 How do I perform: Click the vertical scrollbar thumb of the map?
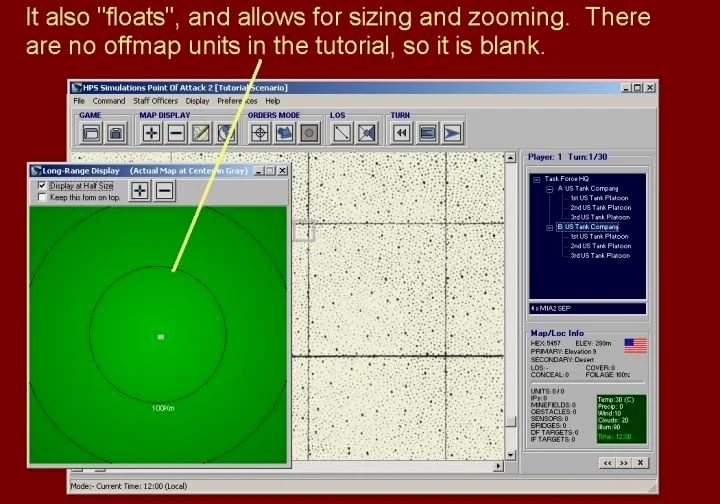(510, 421)
